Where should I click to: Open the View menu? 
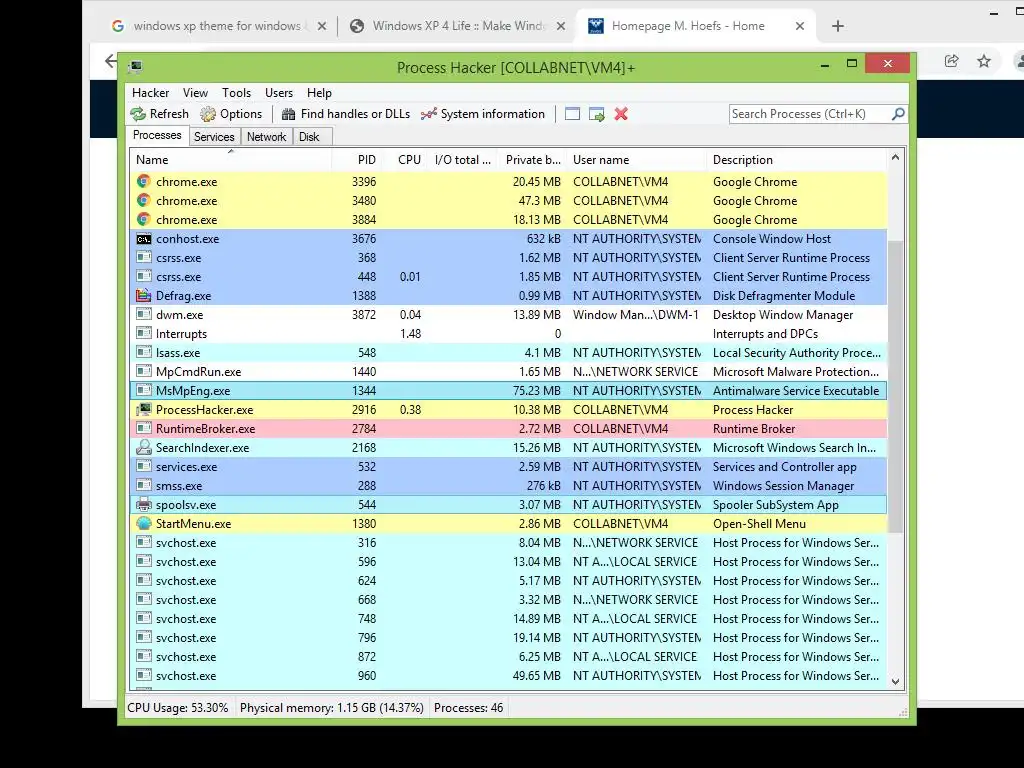195,93
